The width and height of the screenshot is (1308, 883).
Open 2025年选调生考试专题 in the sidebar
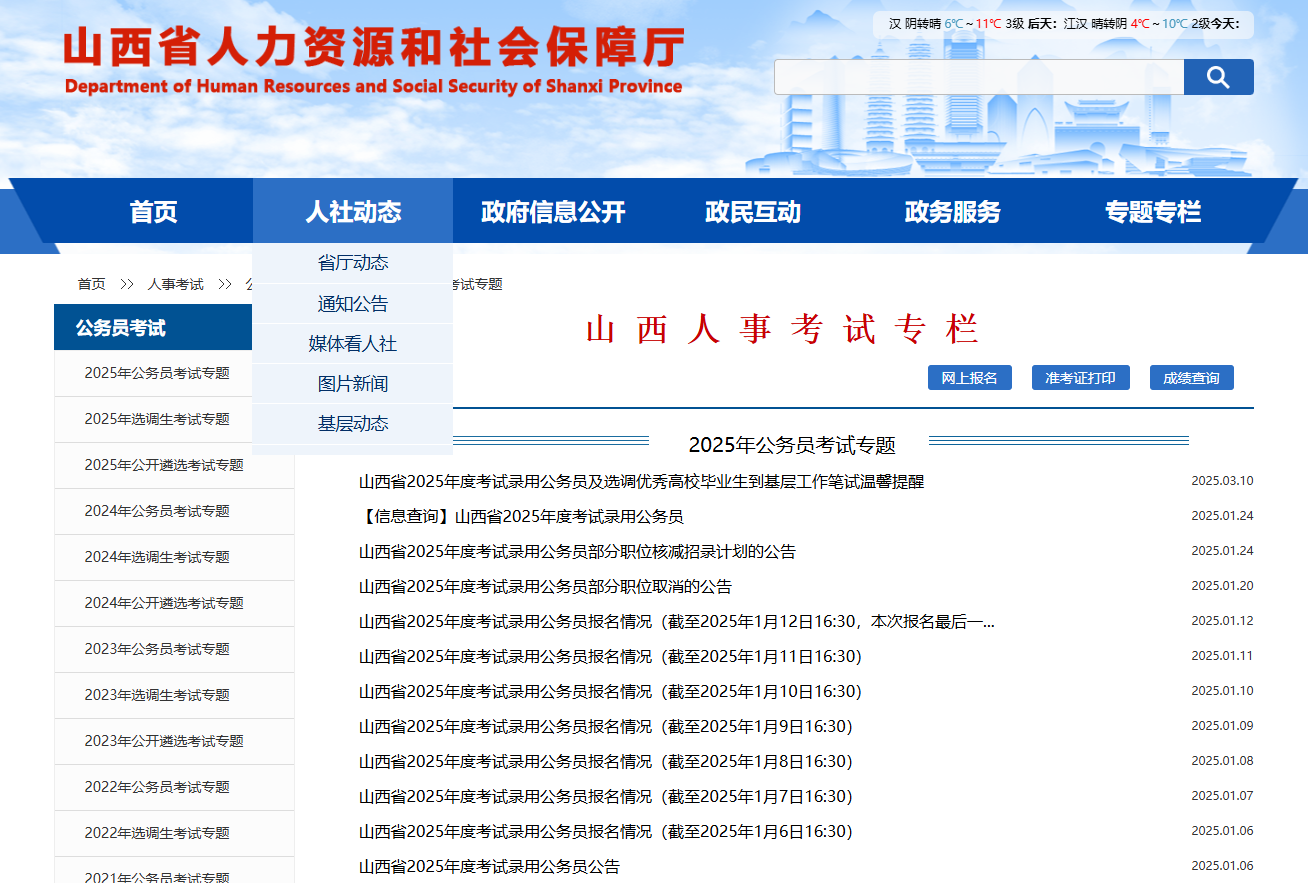(157, 419)
